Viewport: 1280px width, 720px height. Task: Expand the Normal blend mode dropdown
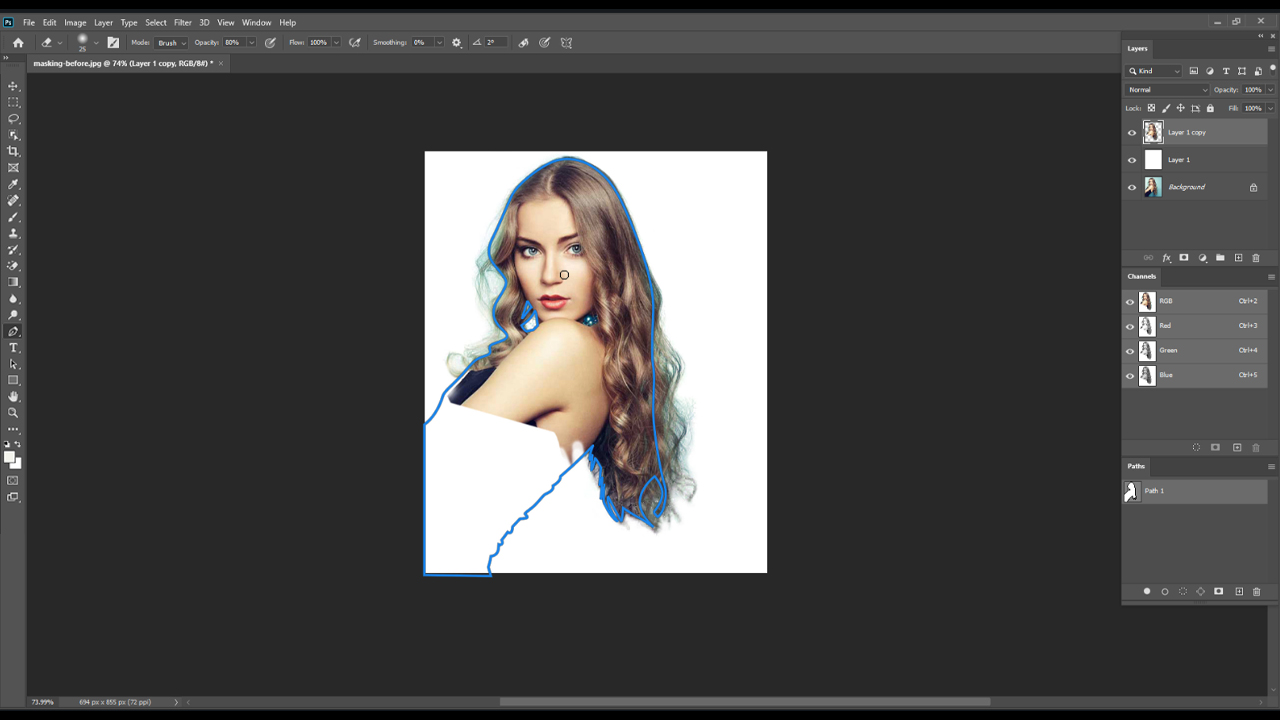point(1168,90)
